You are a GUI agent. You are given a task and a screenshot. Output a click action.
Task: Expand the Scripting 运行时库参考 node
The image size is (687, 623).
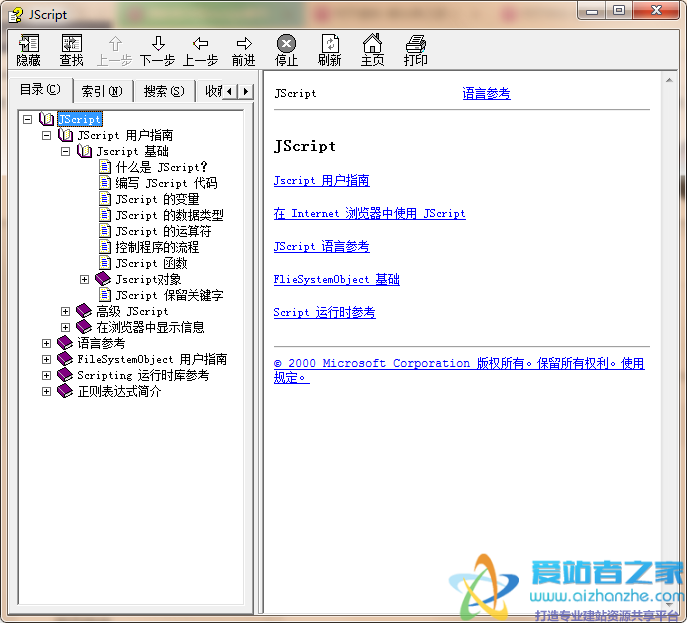click(x=46, y=375)
